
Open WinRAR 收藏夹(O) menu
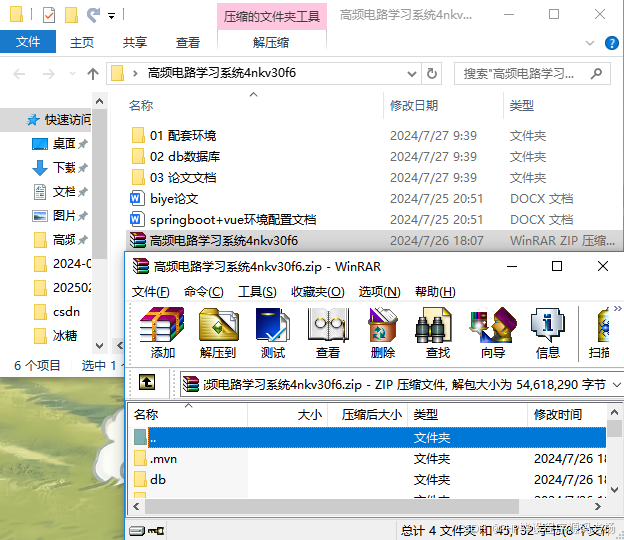point(318,292)
